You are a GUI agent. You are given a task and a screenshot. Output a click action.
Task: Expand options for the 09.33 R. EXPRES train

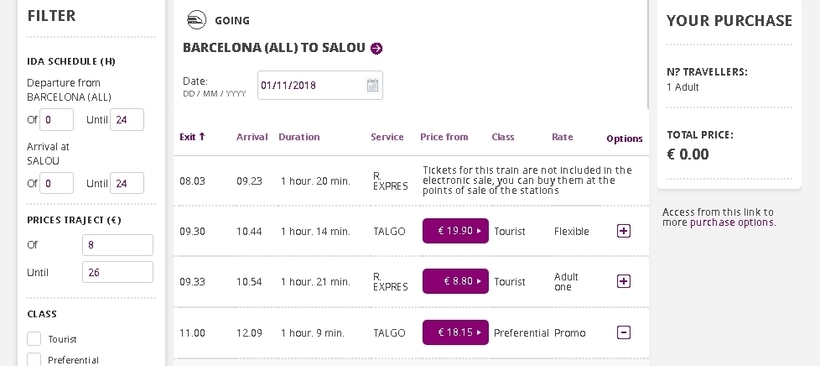pos(623,281)
